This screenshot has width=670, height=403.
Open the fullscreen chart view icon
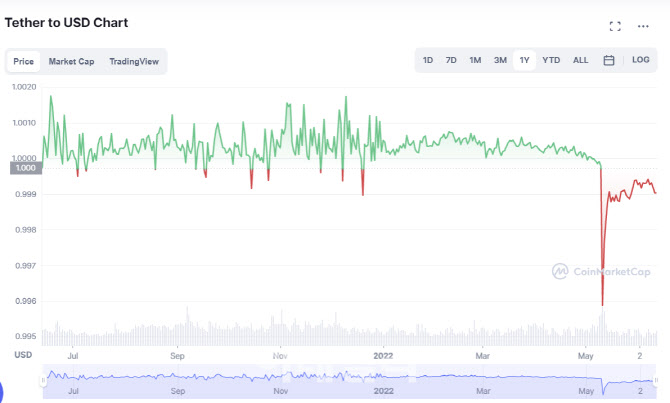pyautogui.click(x=615, y=26)
